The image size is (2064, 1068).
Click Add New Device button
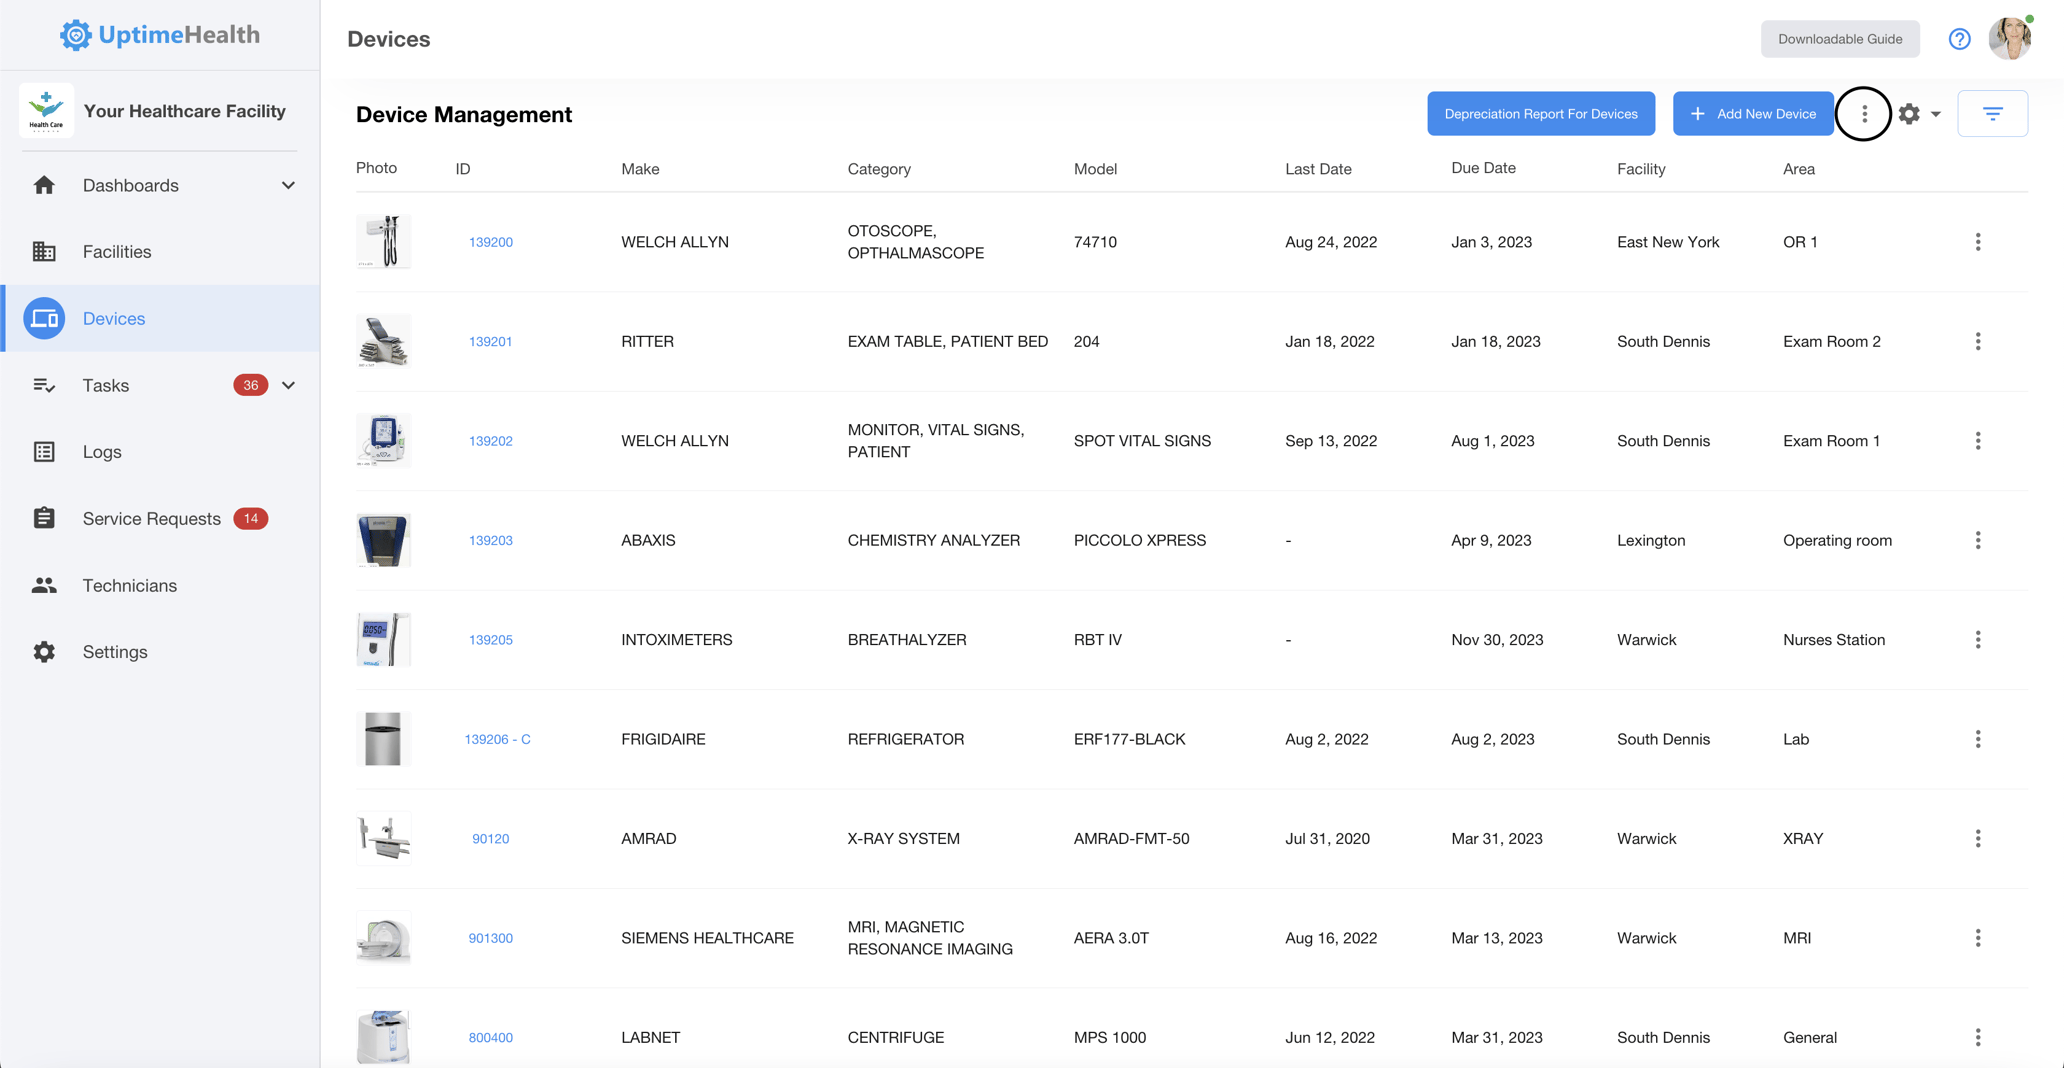point(1753,114)
